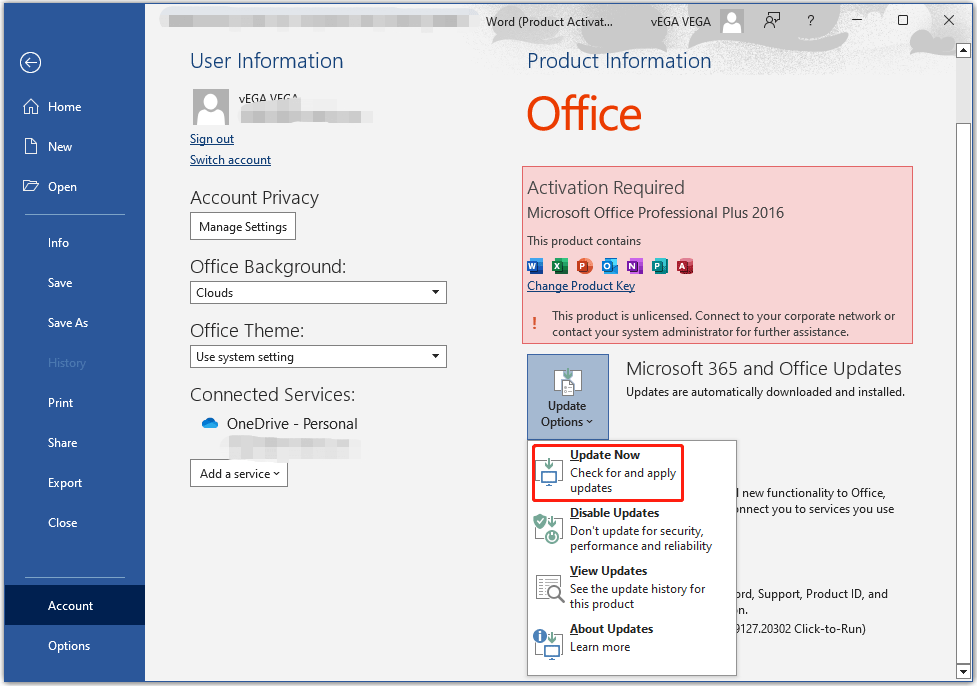The width and height of the screenshot is (977, 686).
Task: Select the Excel icon in the product list
Action: pyautogui.click(x=559, y=266)
